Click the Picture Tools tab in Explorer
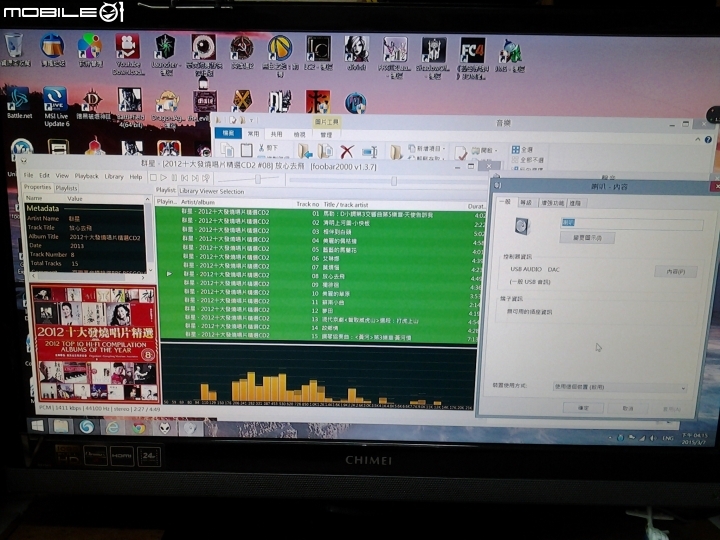 (326, 122)
